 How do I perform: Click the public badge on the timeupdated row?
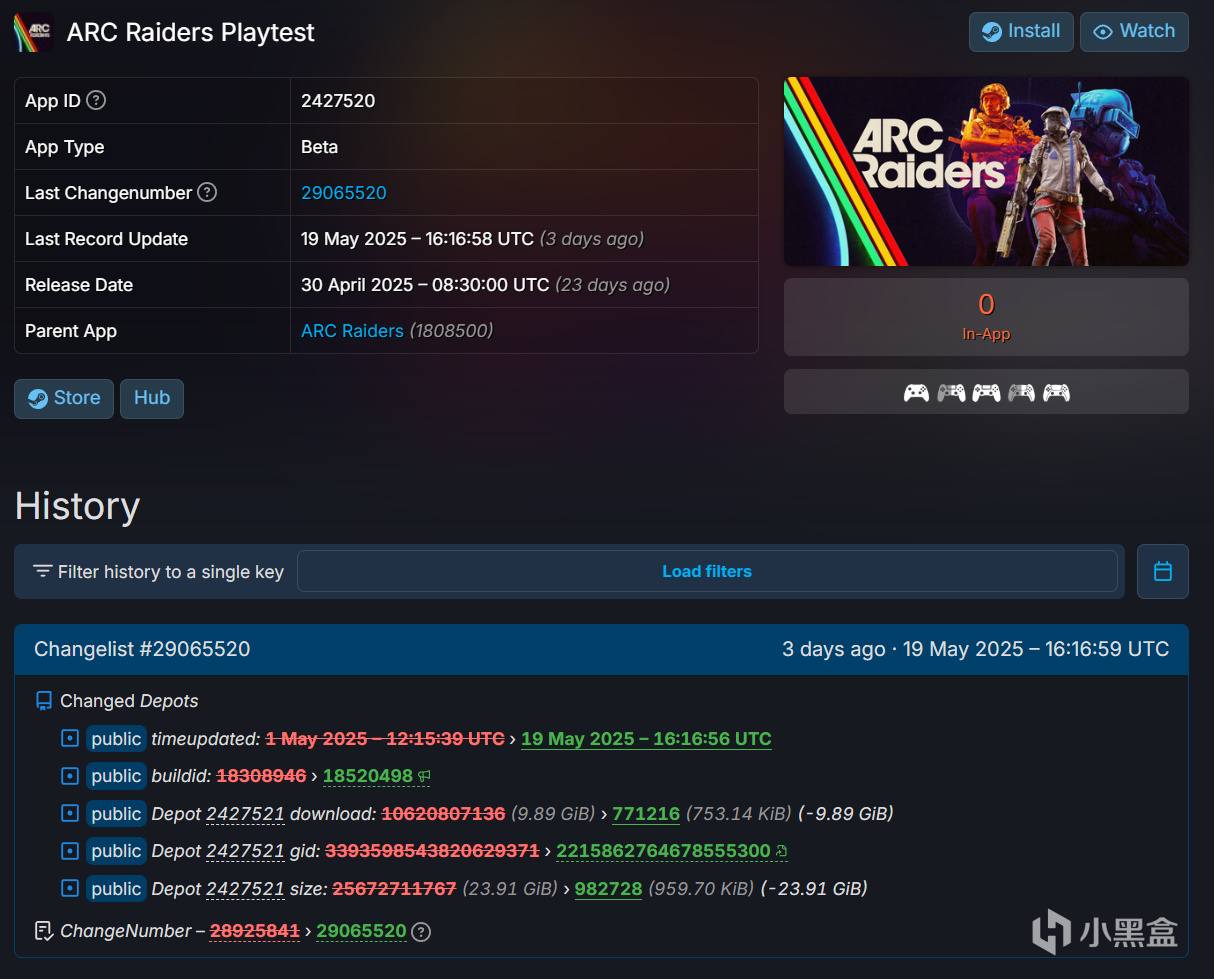click(116, 739)
